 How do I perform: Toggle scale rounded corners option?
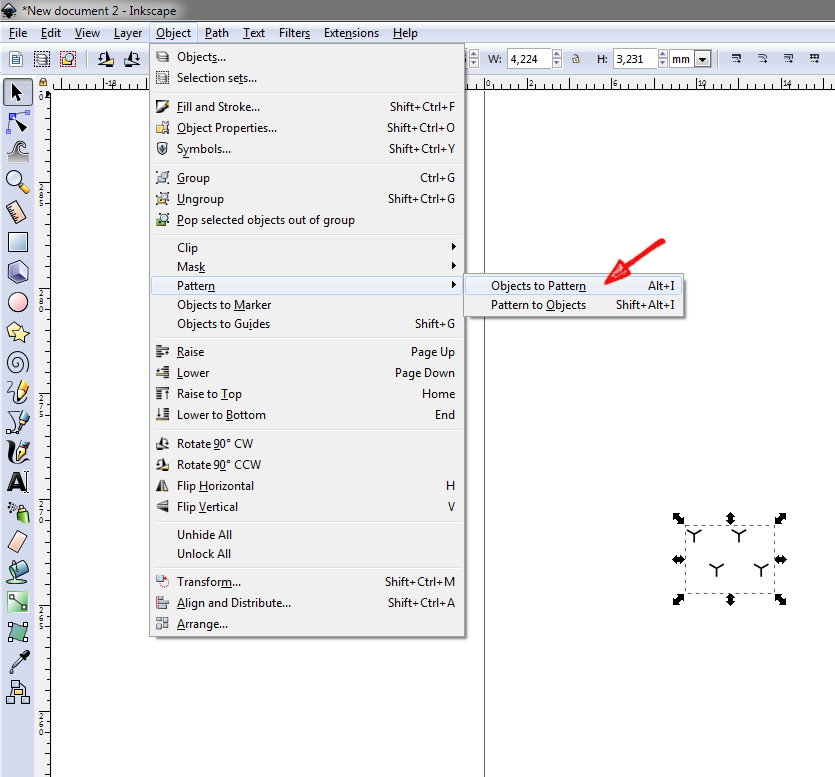763,59
